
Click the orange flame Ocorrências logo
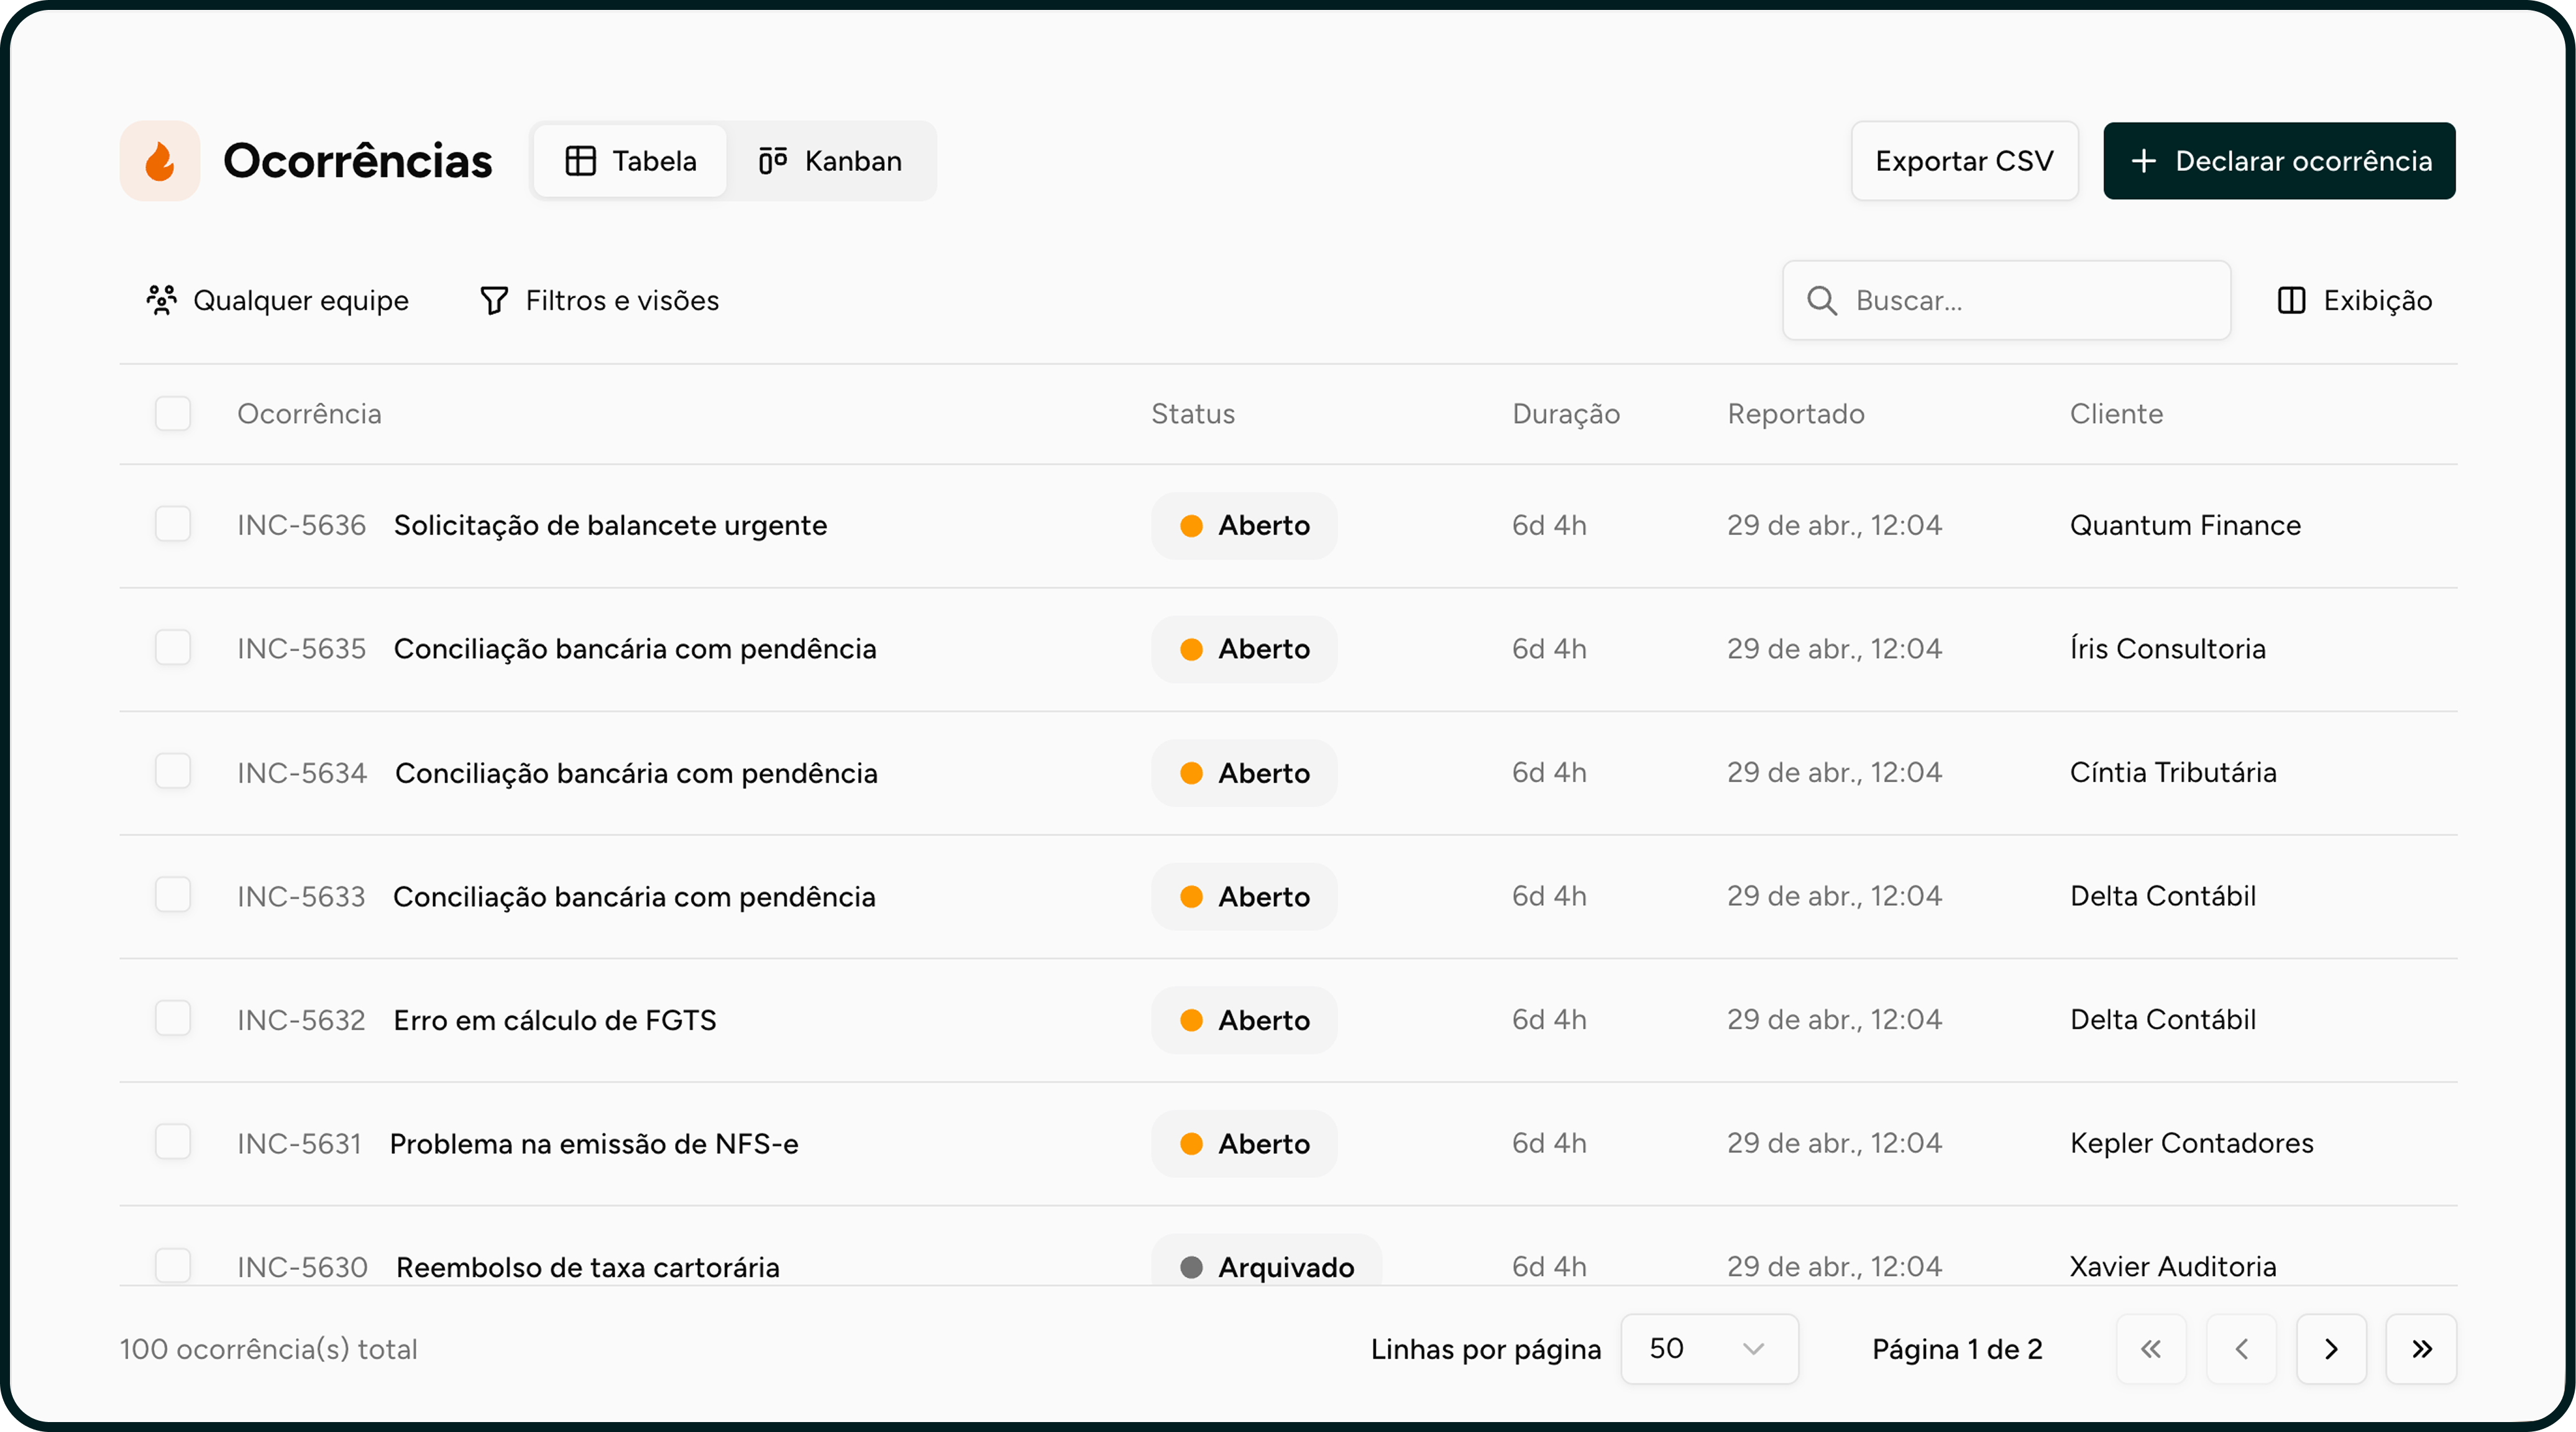pos(160,161)
